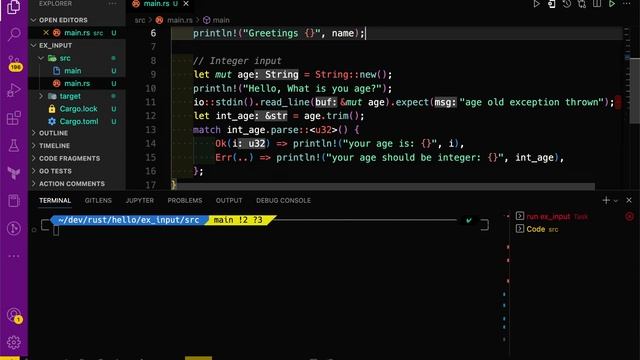
Task: Select main.rs in the src folder
Action: point(77,83)
